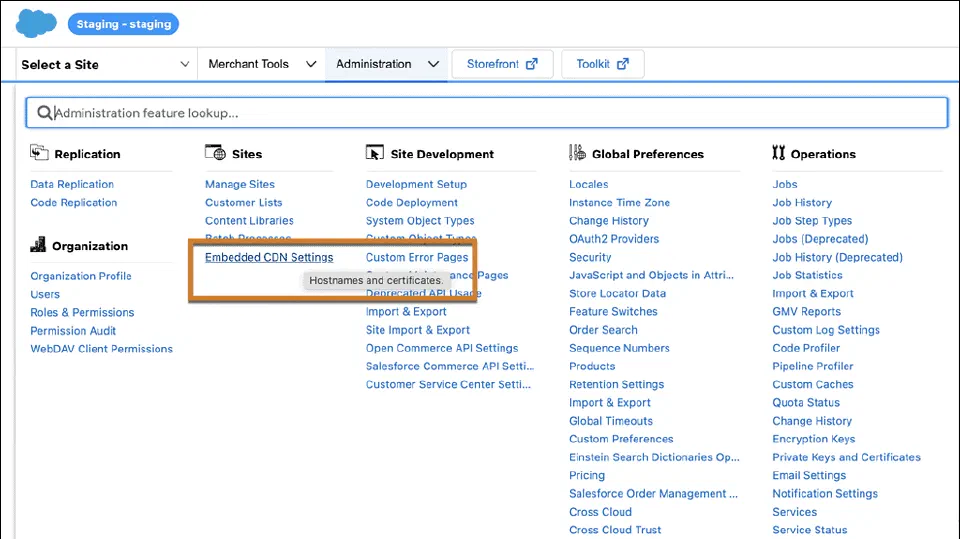
Task: Open Custom Log Settings
Action: pyautogui.click(x=826, y=330)
